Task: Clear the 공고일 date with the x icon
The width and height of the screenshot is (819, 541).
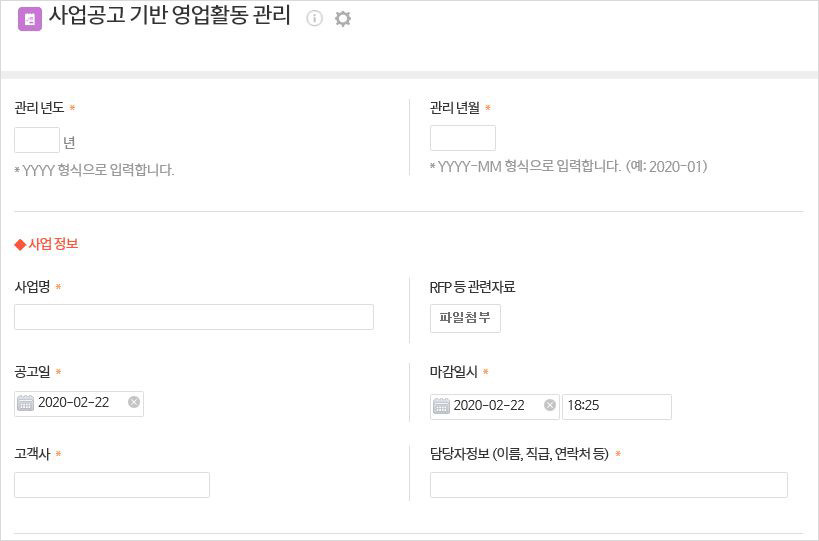Action: point(134,402)
